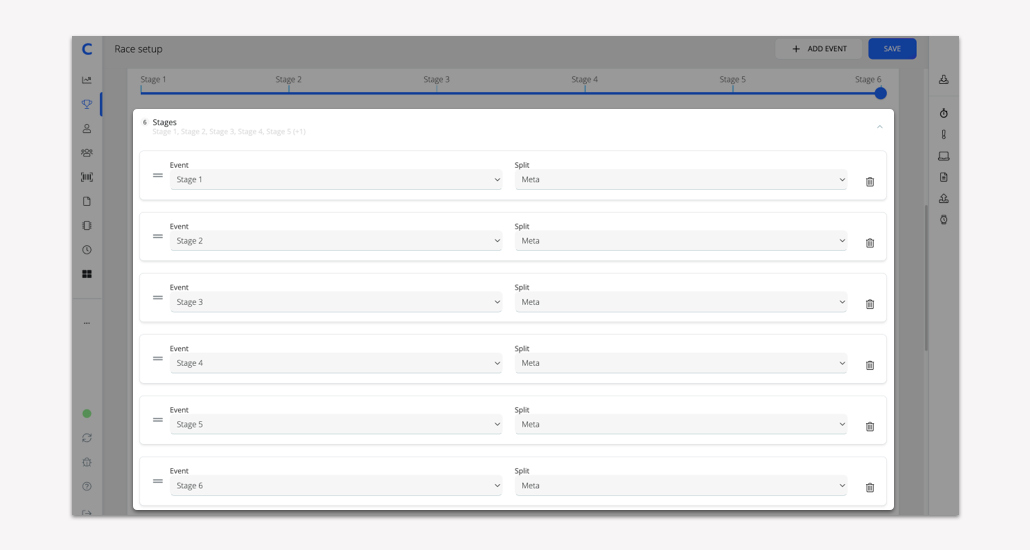1030x550 pixels.
Task: Open the Event dropdown showing Stage 5
Action: click(x=336, y=424)
